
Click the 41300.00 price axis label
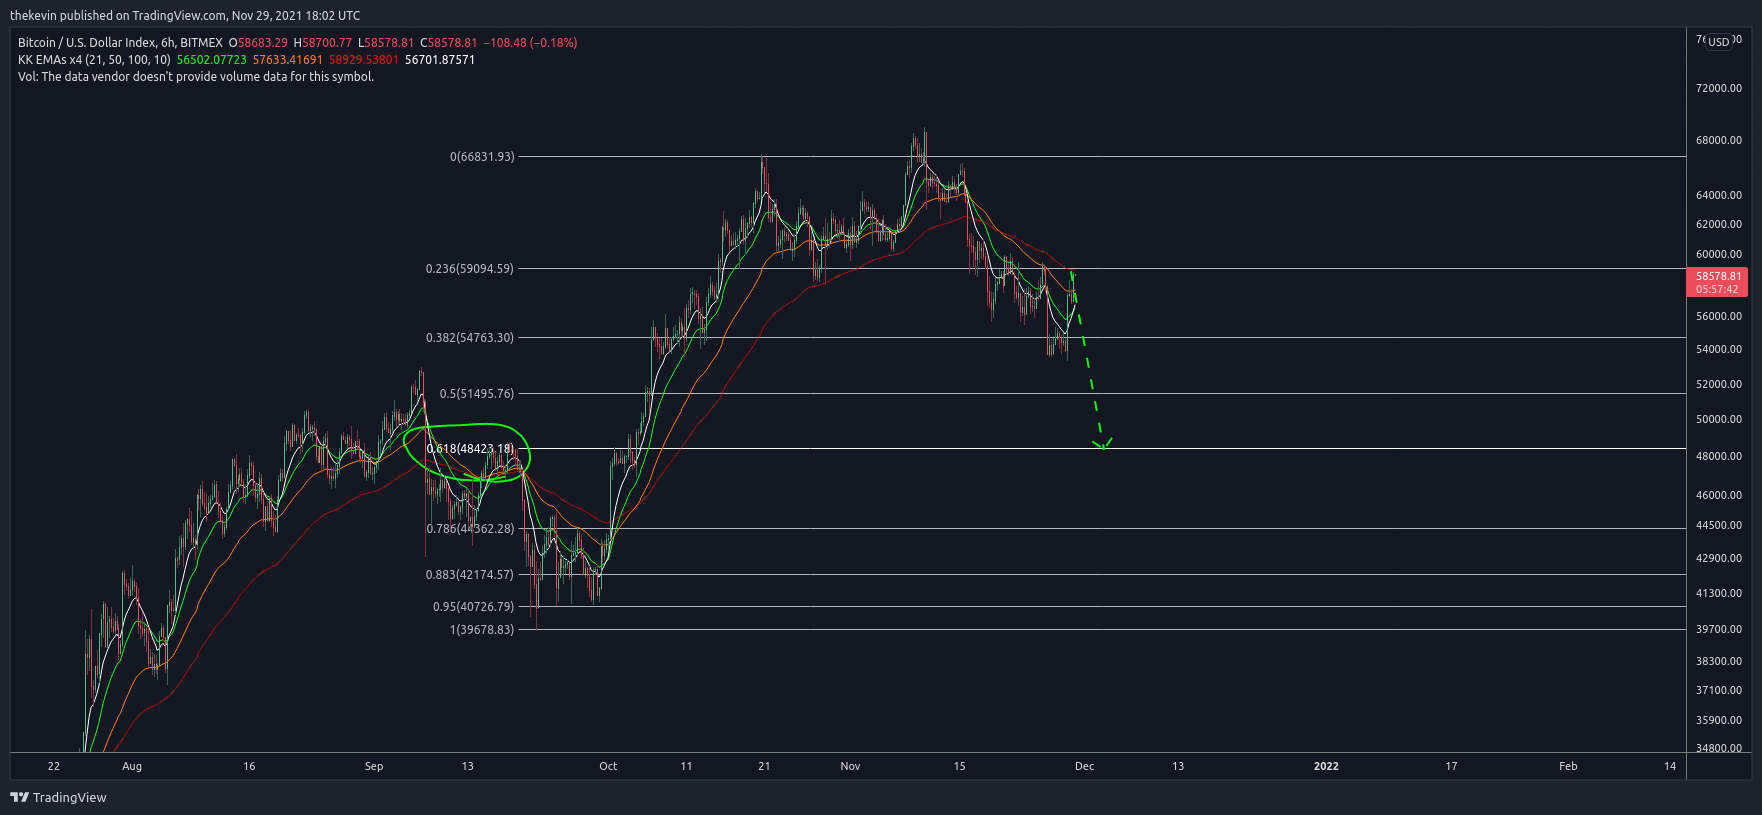coord(1719,593)
